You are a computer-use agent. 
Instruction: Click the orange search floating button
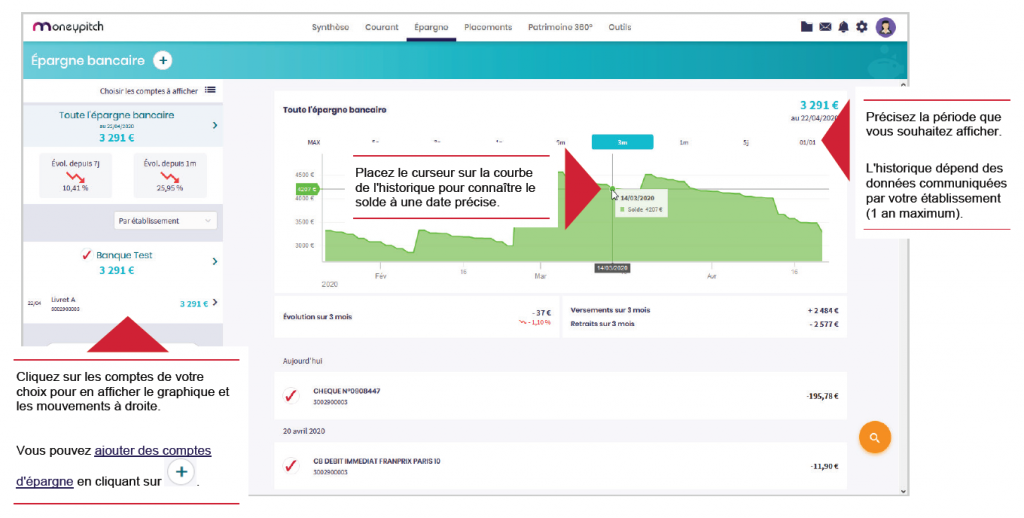click(x=874, y=438)
